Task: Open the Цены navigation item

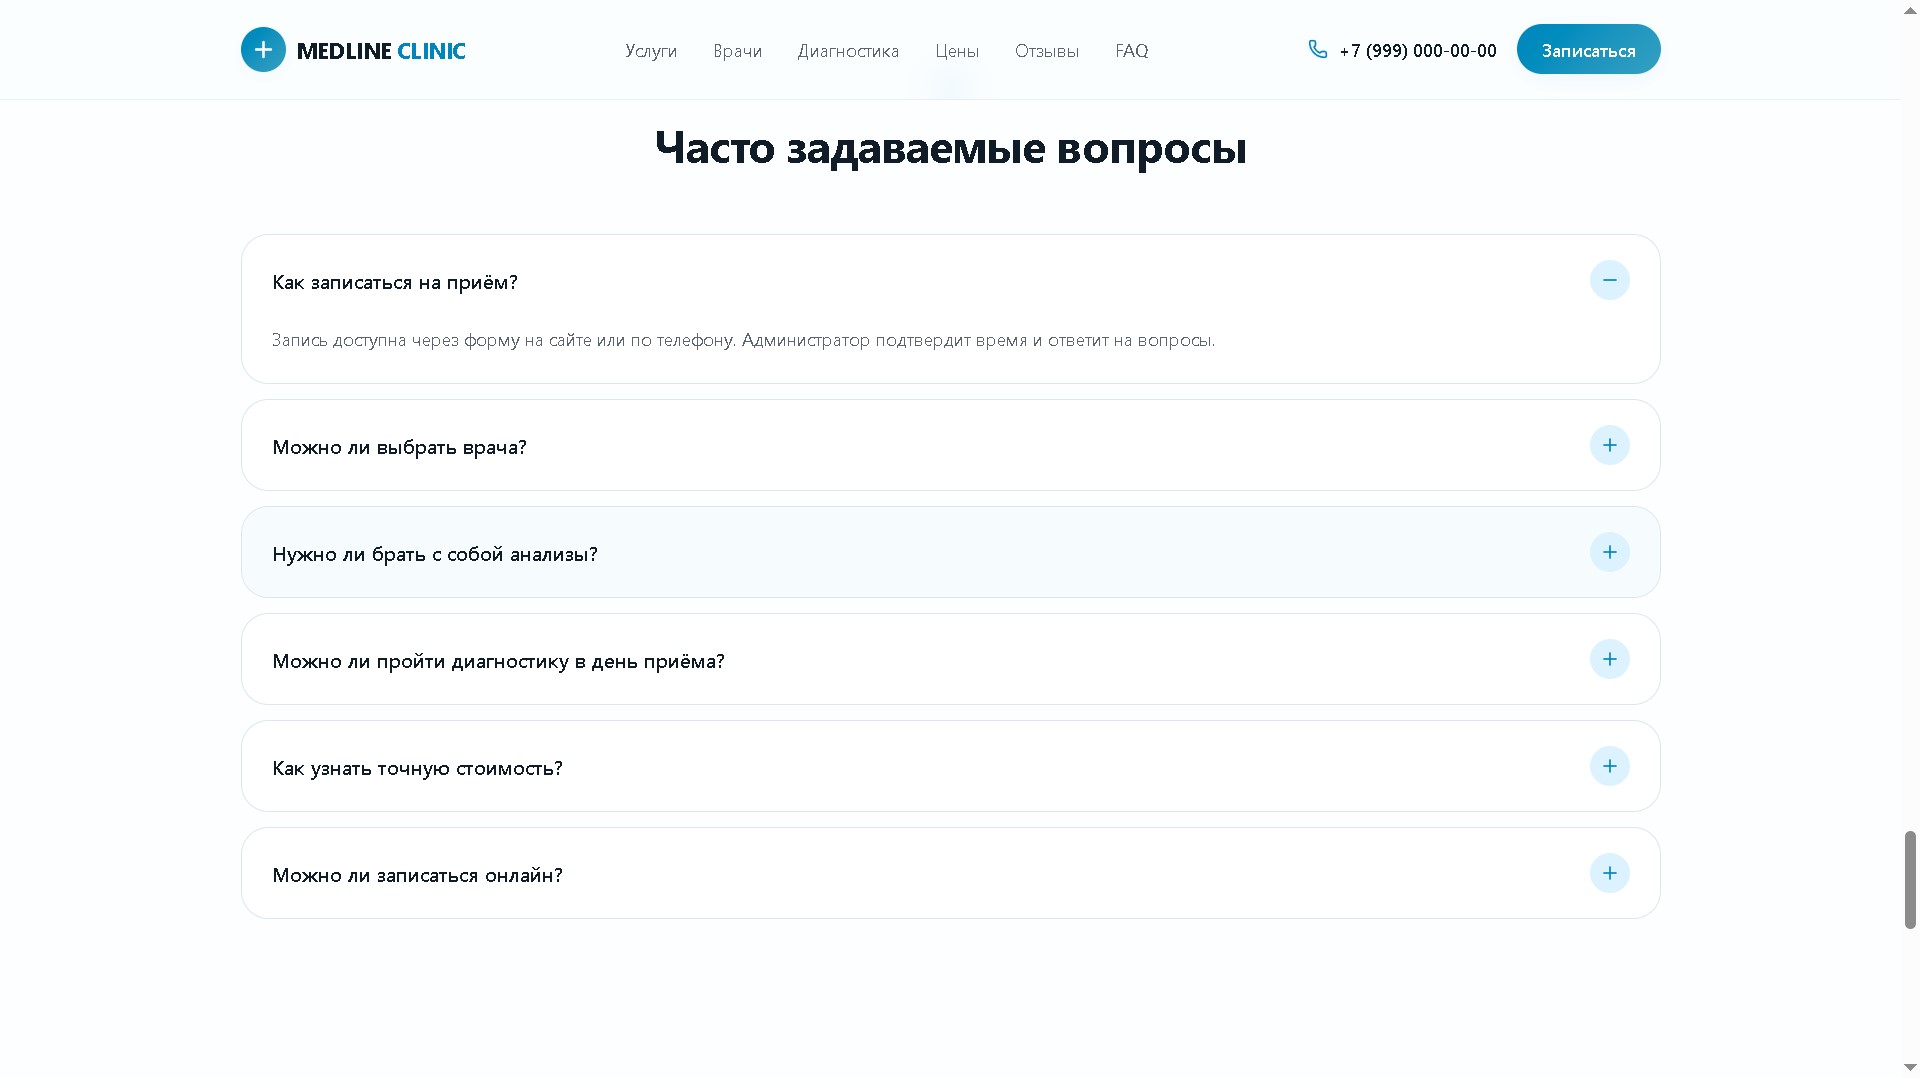Action: 957,51
